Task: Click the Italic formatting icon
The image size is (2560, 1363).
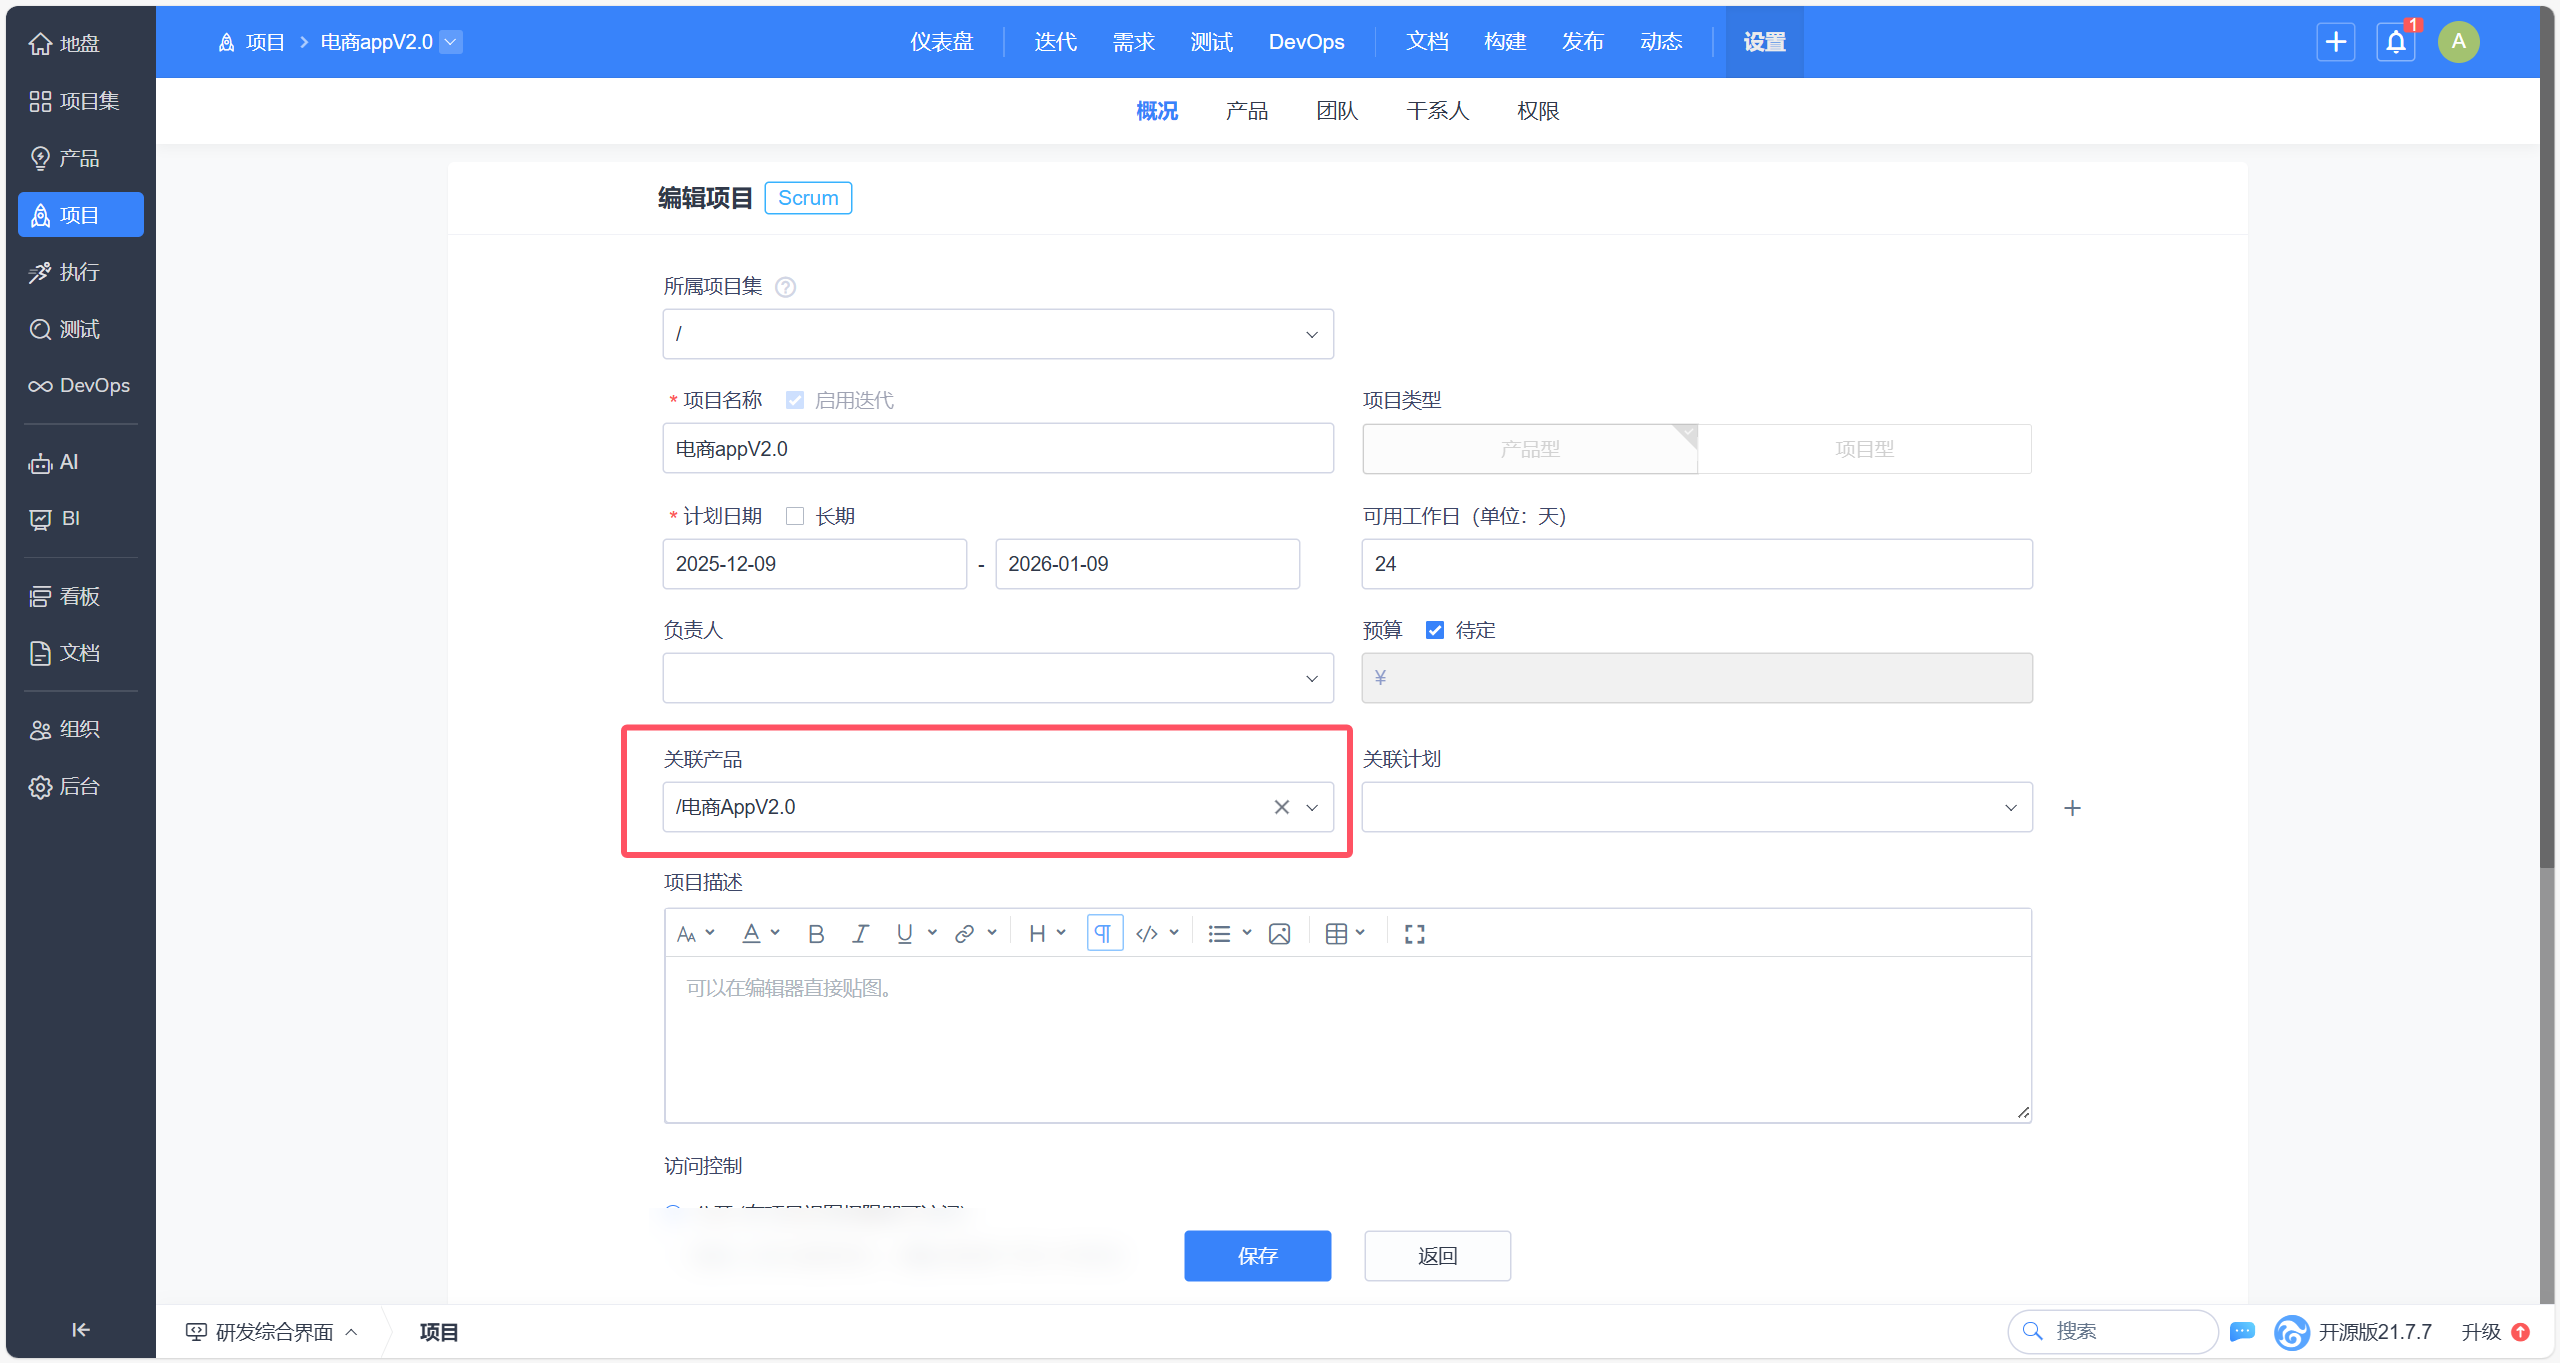Action: point(860,934)
